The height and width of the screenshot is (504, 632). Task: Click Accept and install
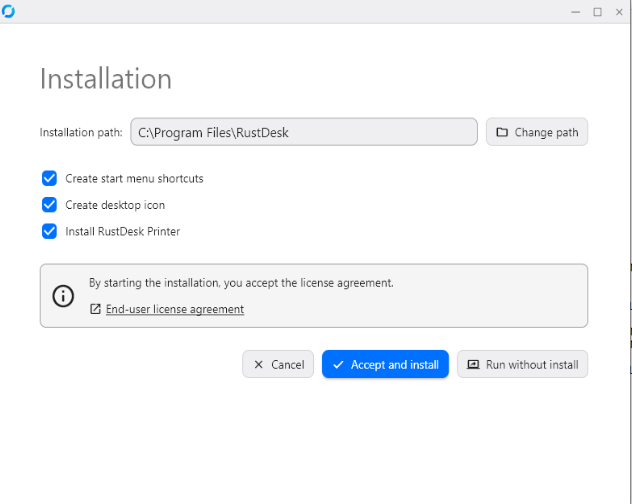coord(385,364)
